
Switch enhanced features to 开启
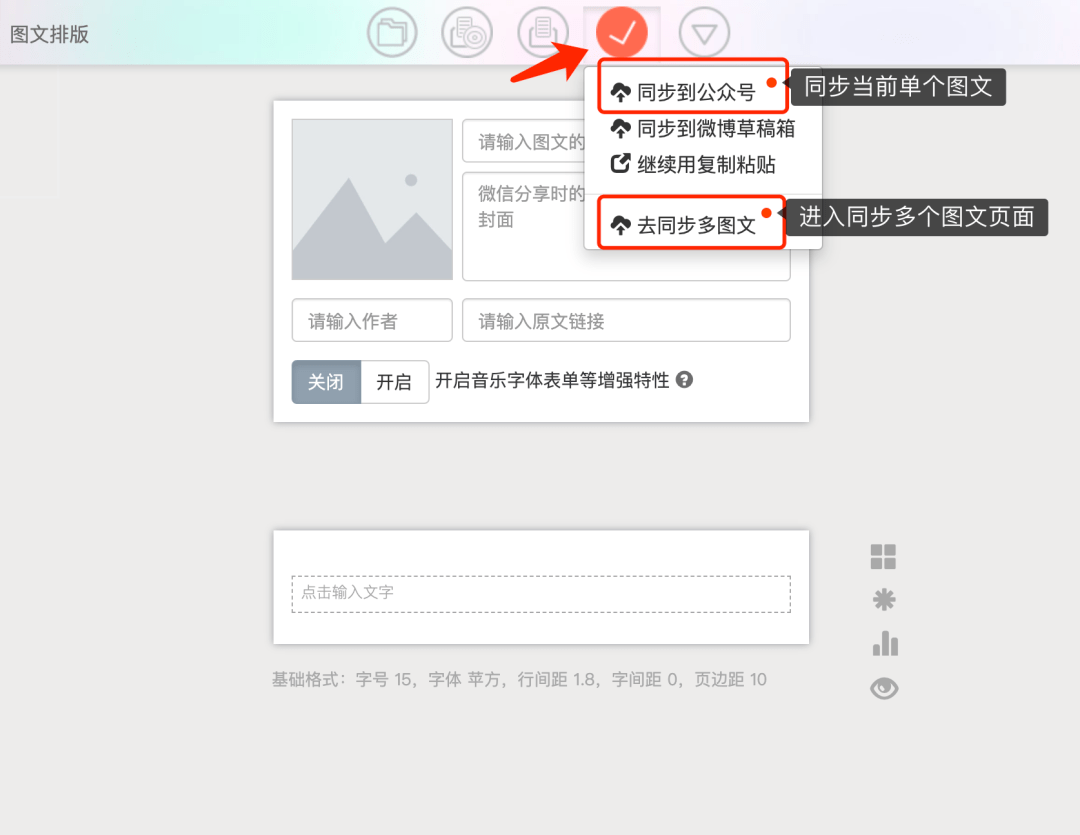395,381
